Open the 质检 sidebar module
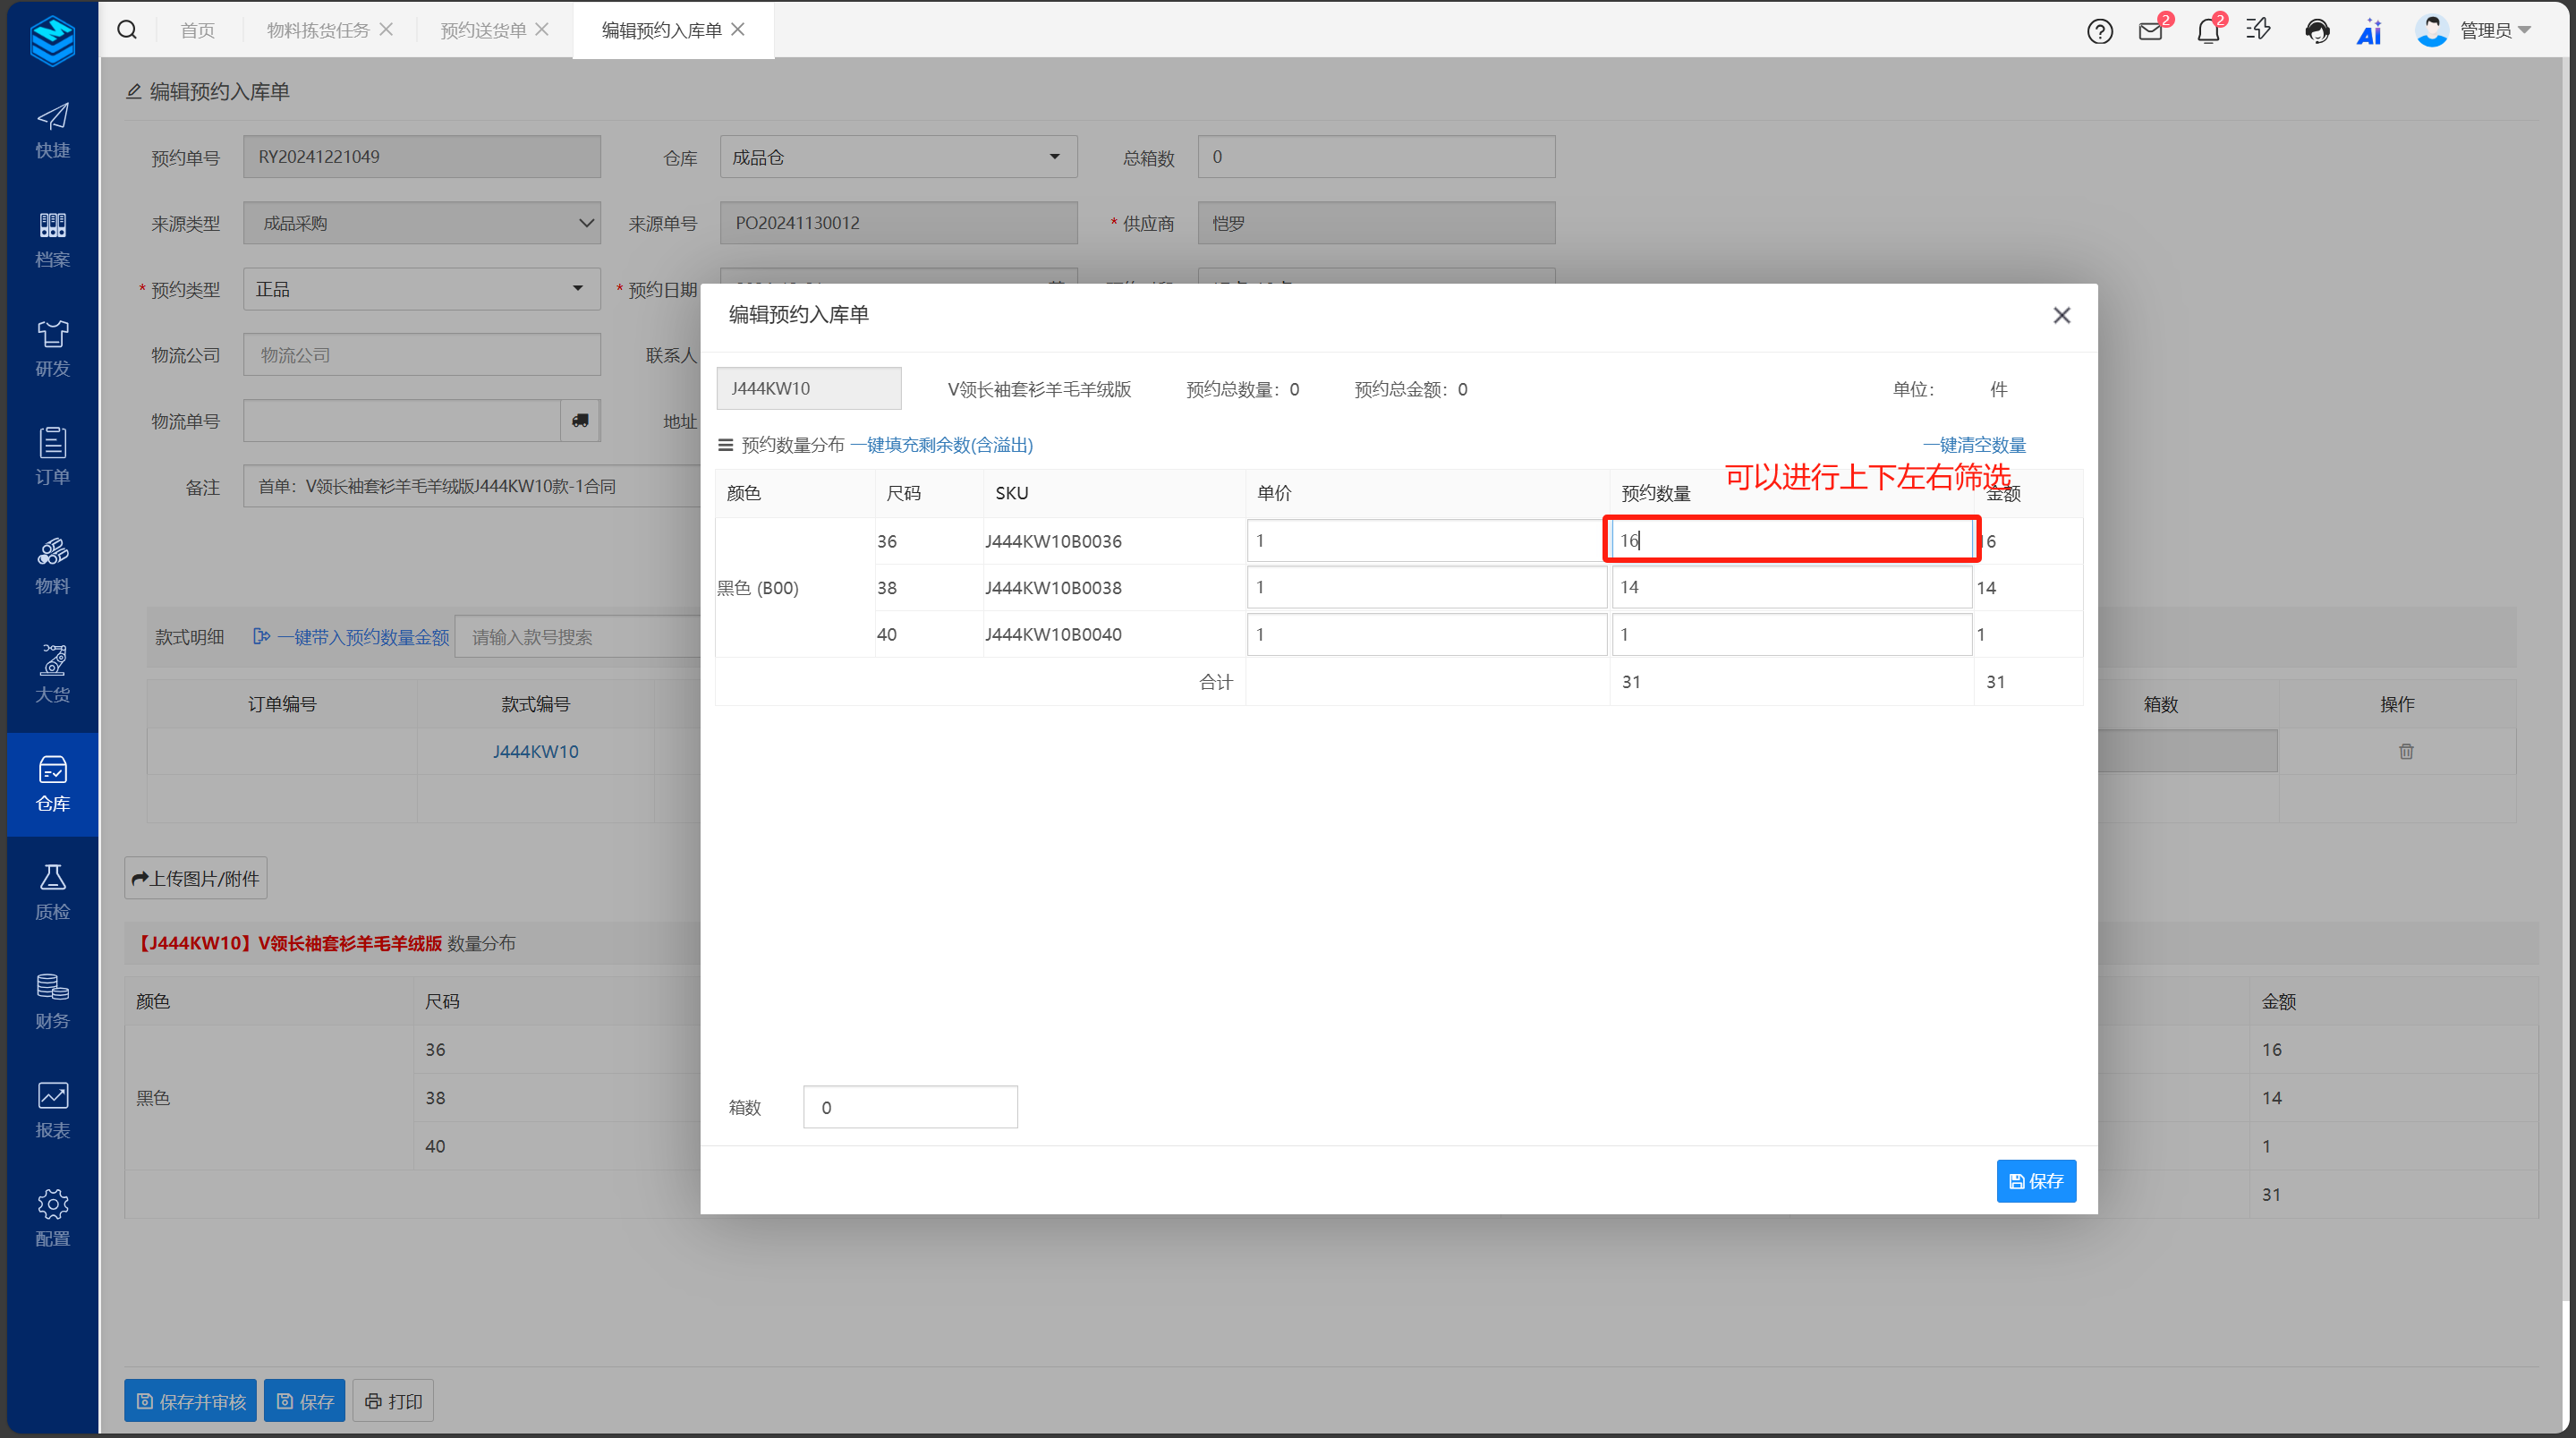 pyautogui.click(x=52, y=891)
